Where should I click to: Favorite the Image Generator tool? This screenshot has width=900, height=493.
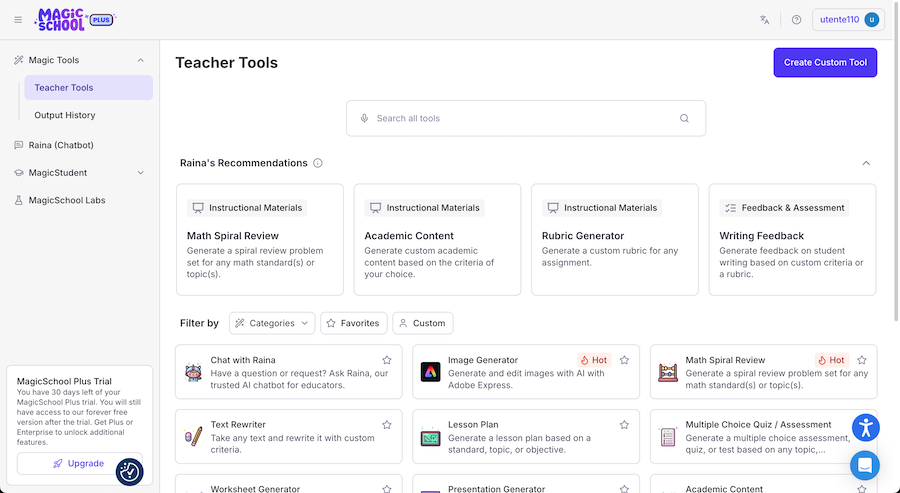(624, 360)
